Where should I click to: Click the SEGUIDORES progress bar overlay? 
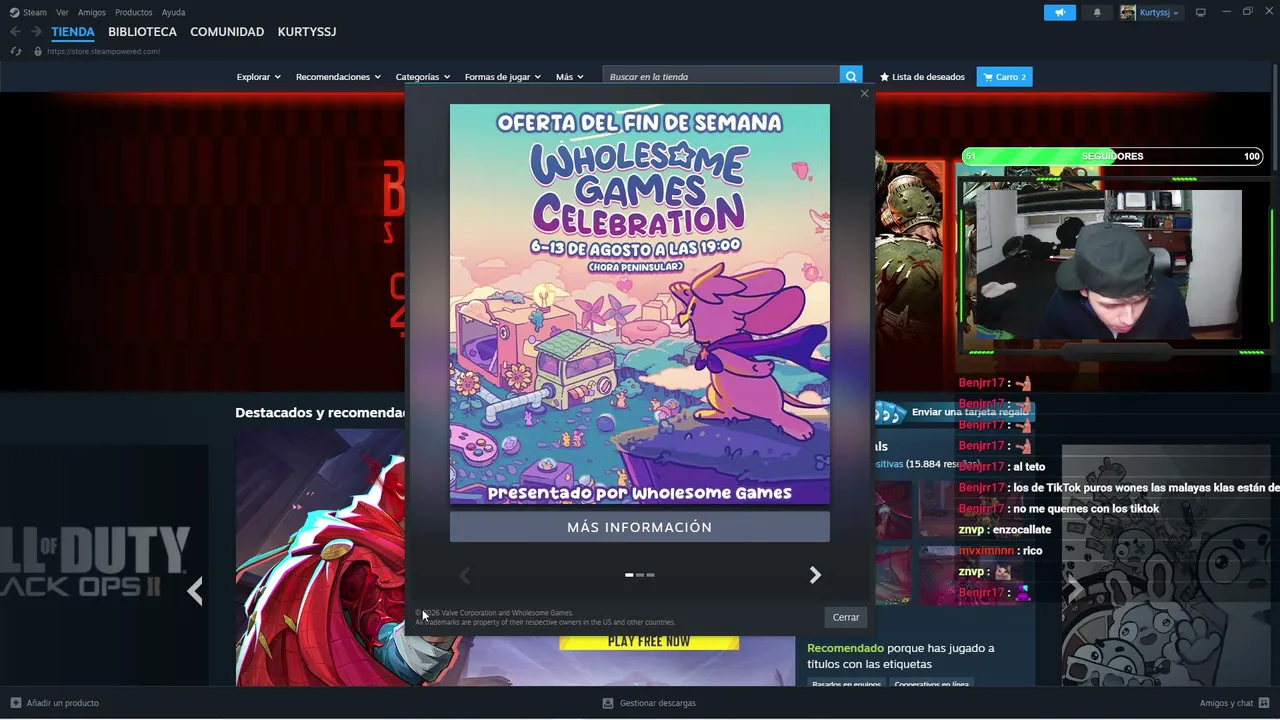point(1112,156)
